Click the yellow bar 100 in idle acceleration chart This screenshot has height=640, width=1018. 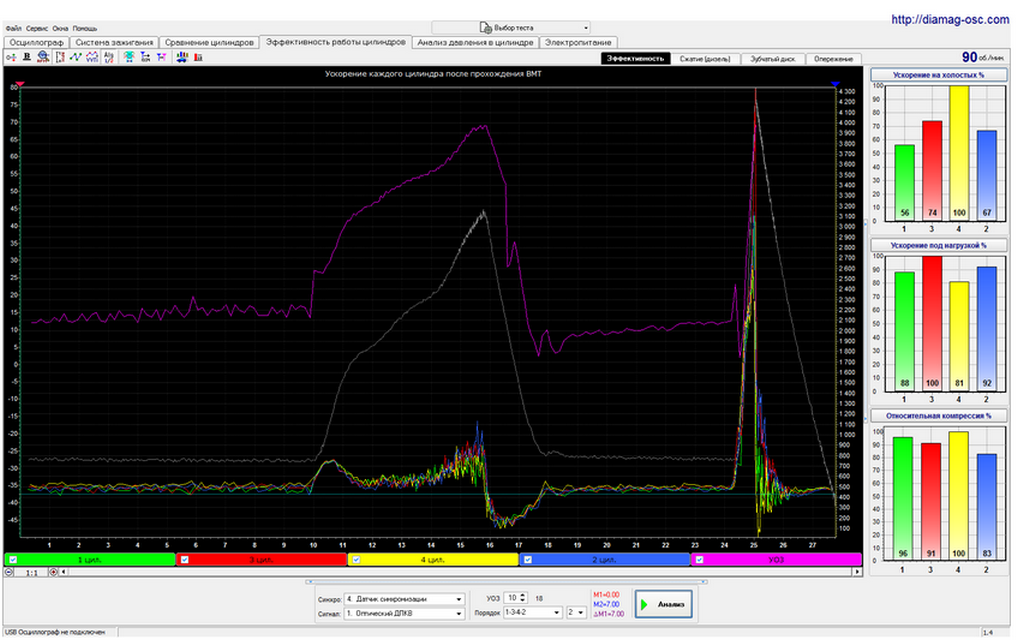[959, 153]
